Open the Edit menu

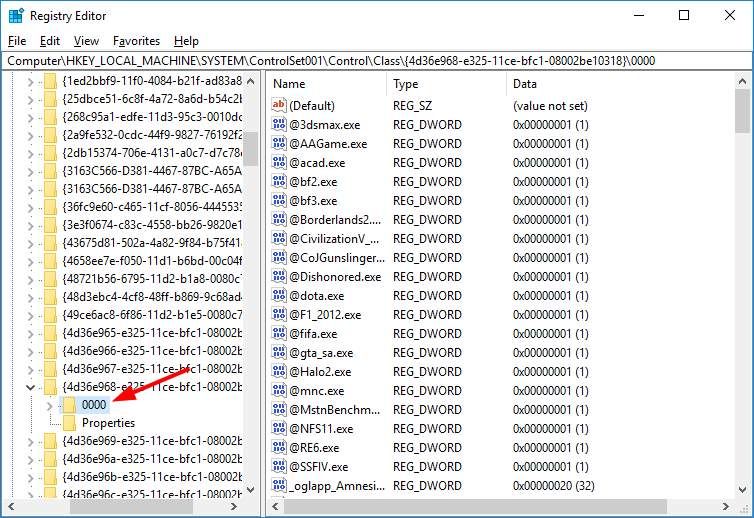pyautogui.click(x=50, y=41)
